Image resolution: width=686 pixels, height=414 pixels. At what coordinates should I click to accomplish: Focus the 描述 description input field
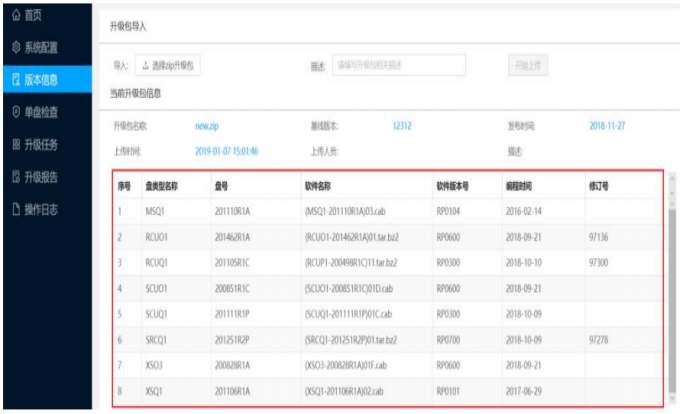pyautogui.click(x=397, y=65)
